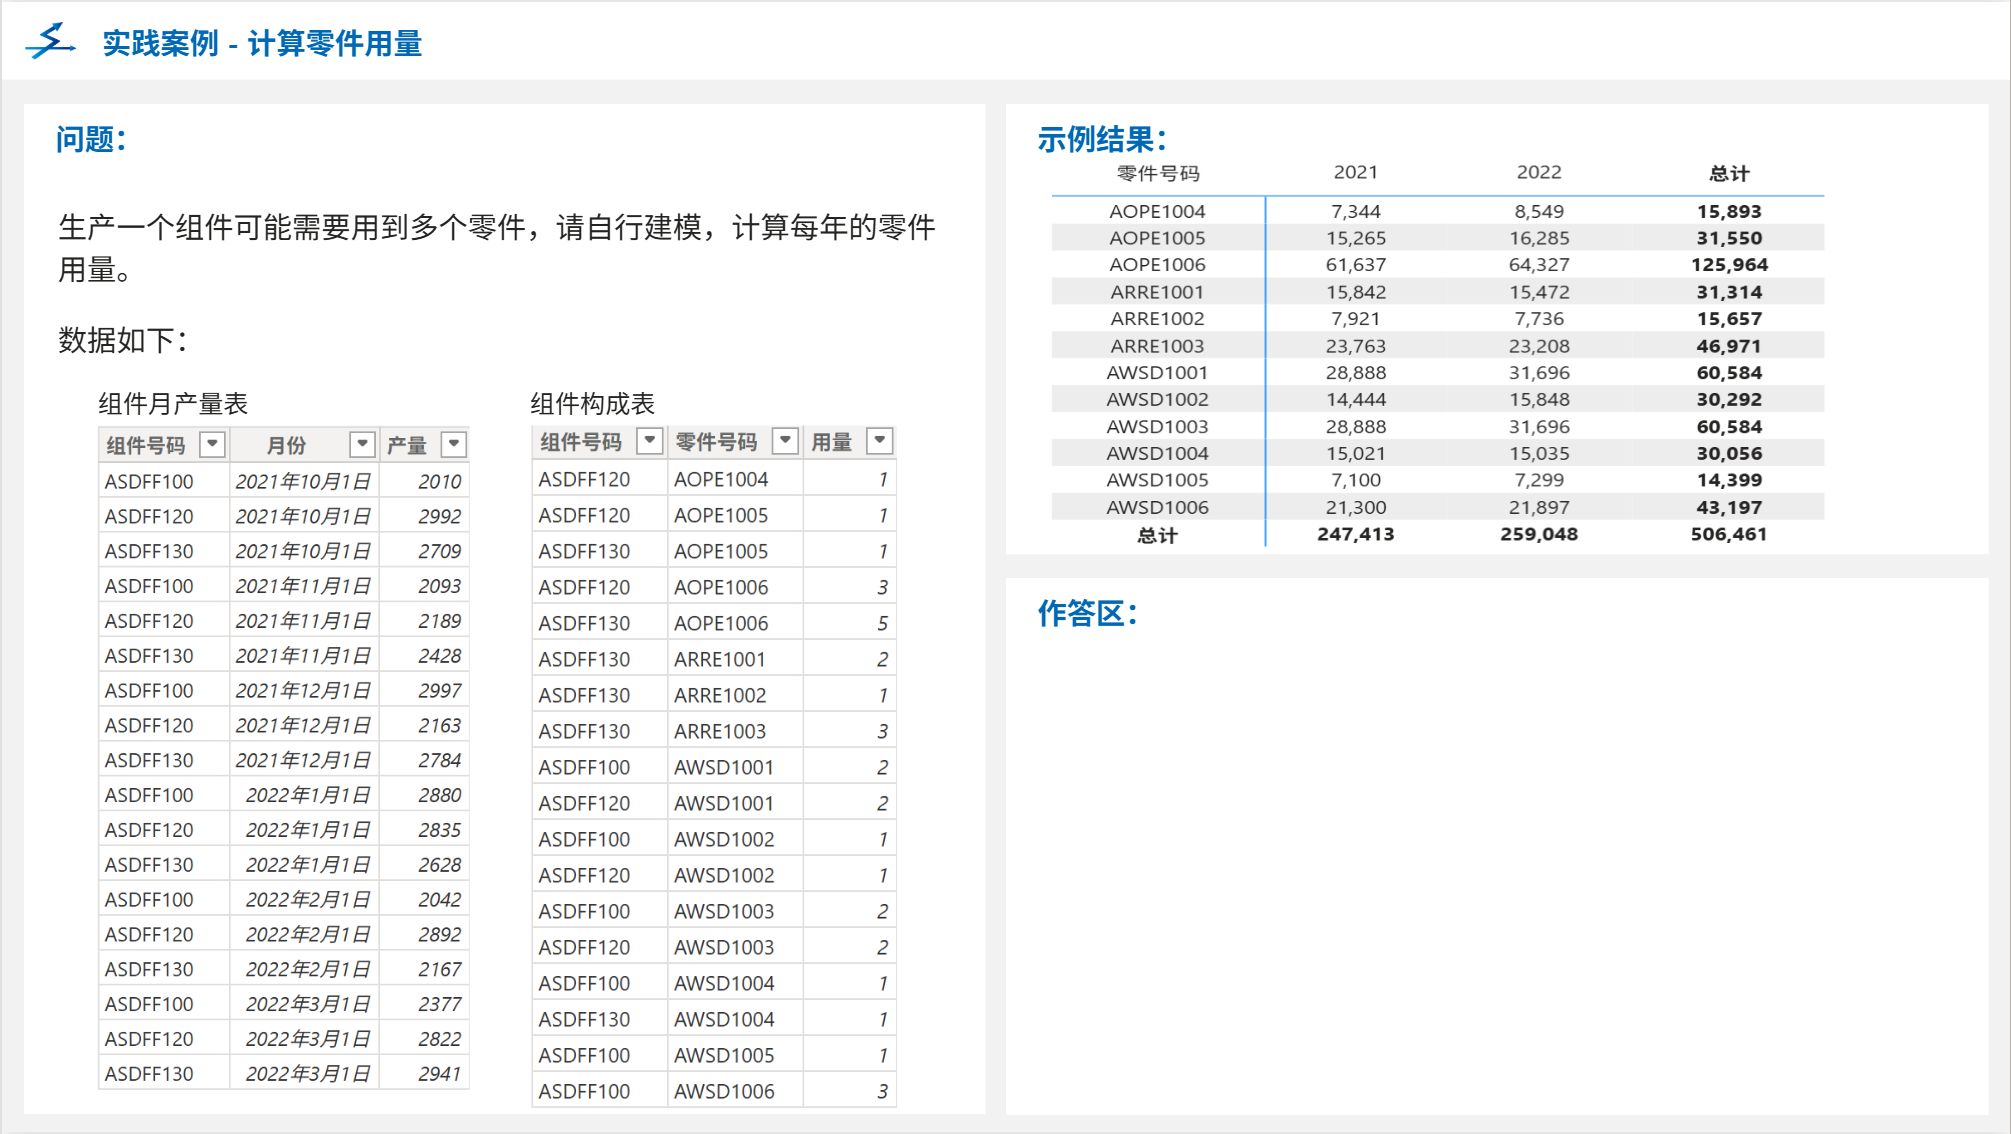Select the 2021 column header in results
This screenshot has height=1134, width=2011.
coord(1355,172)
